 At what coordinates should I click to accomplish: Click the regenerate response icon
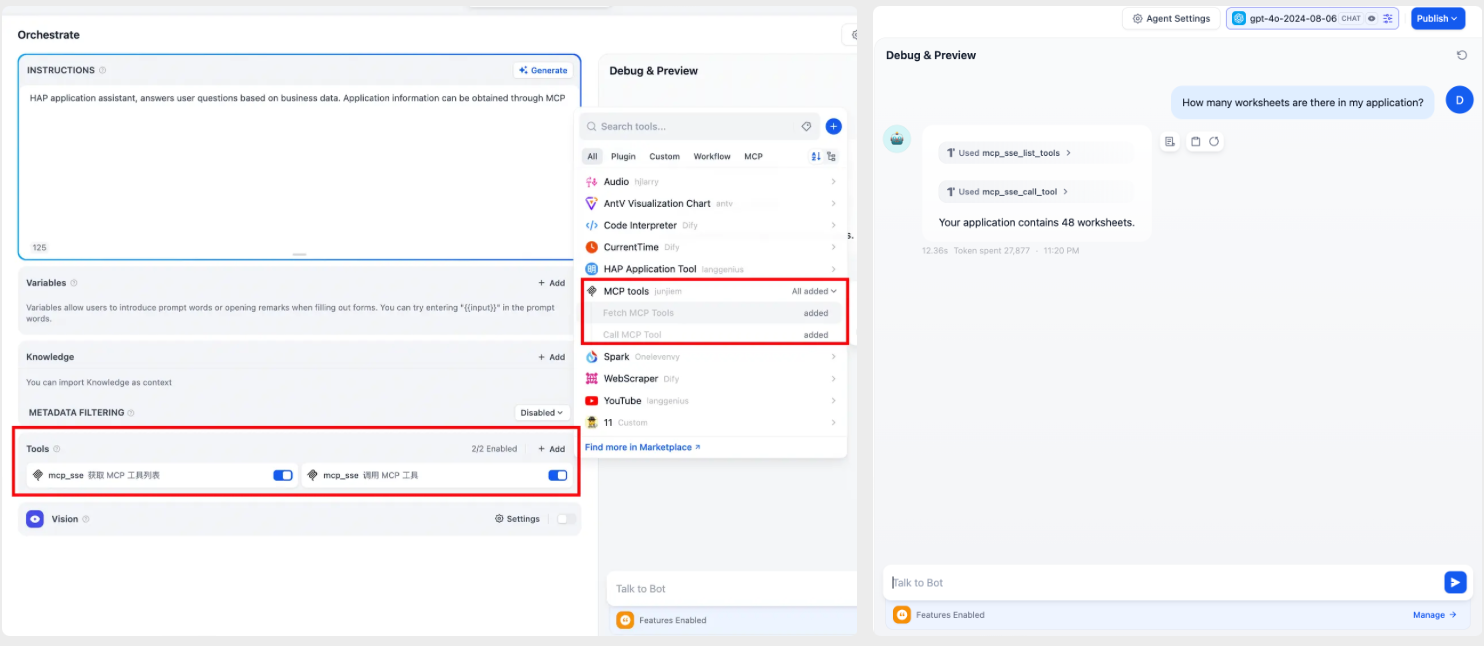pos(1214,142)
